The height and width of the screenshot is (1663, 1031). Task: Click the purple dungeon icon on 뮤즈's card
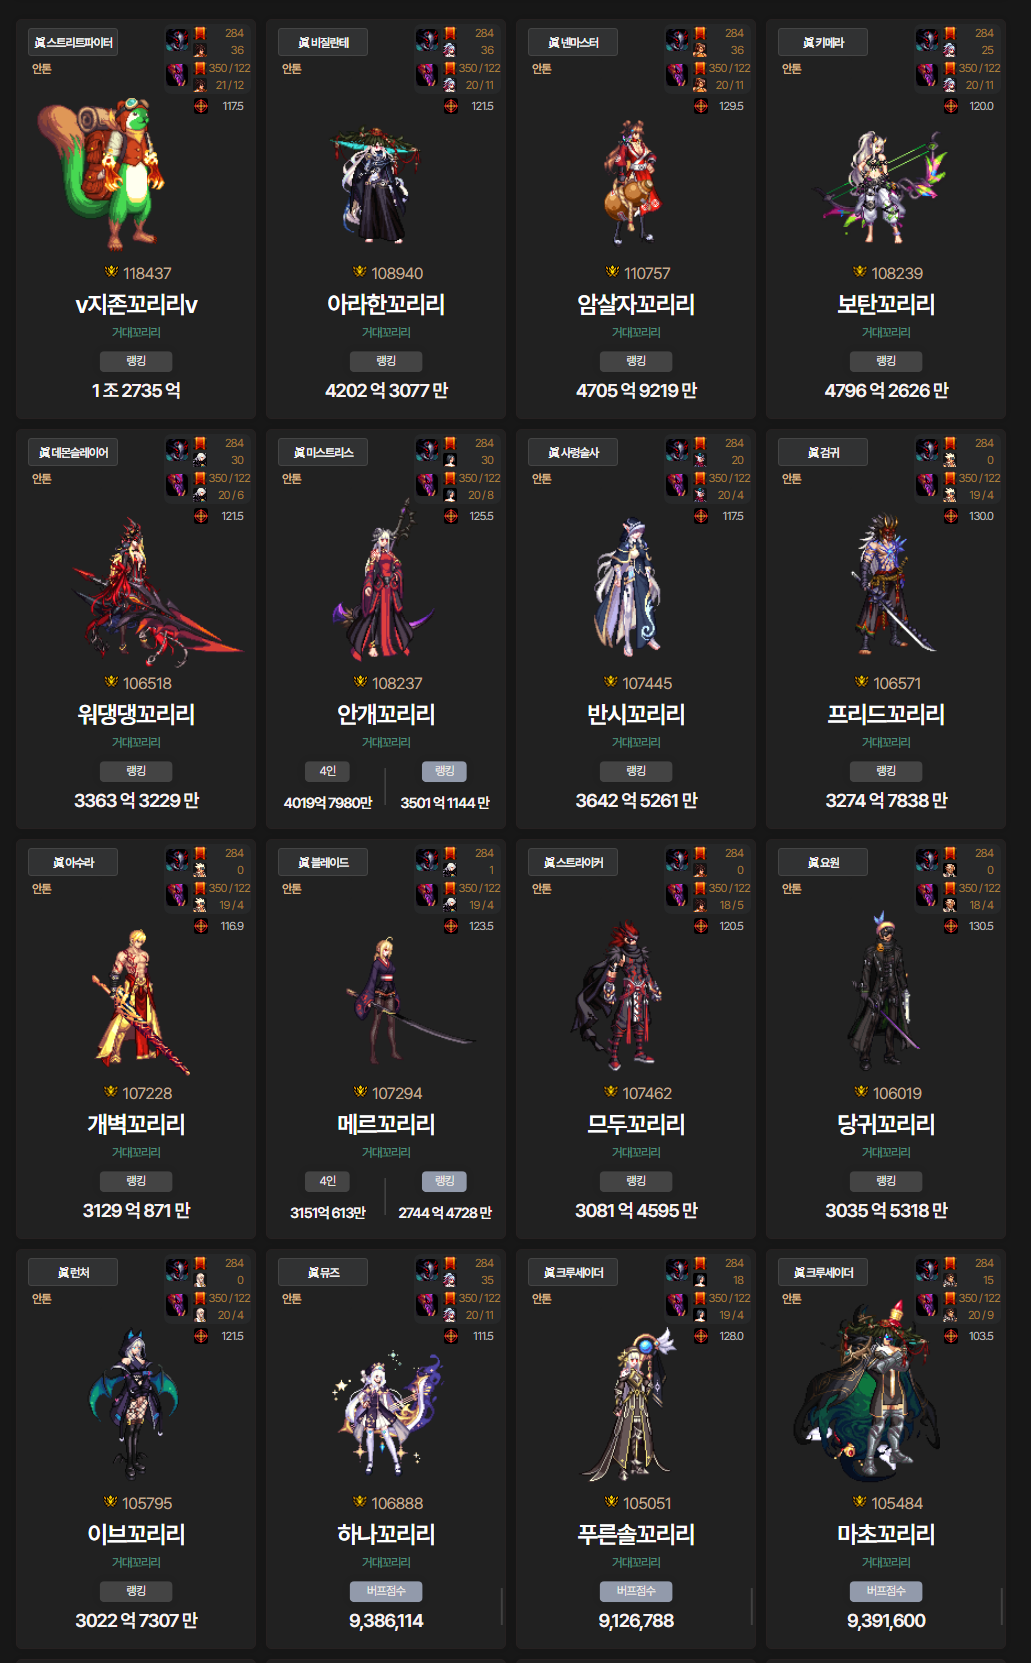tap(427, 1305)
